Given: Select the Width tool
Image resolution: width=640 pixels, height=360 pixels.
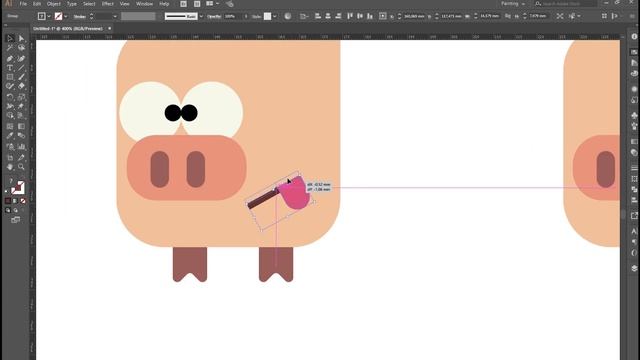Looking at the screenshot, I should [x=10, y=106].
